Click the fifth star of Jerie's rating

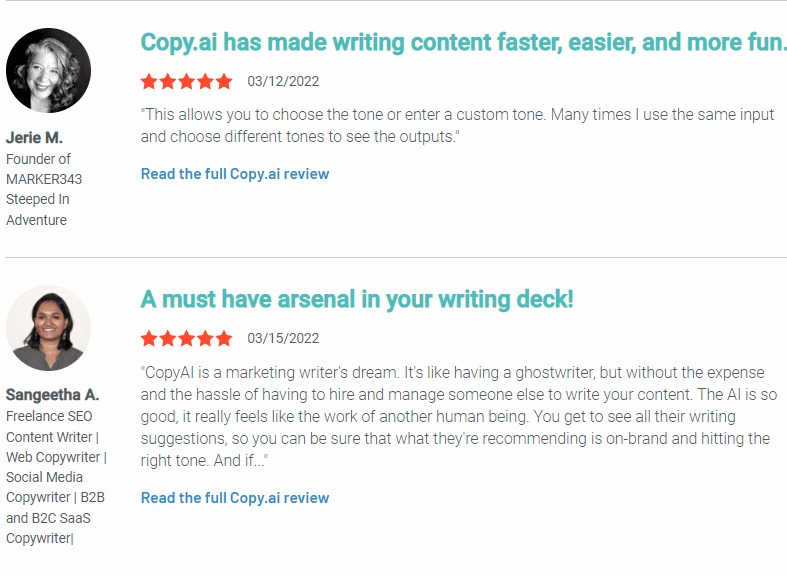(224, 81)
